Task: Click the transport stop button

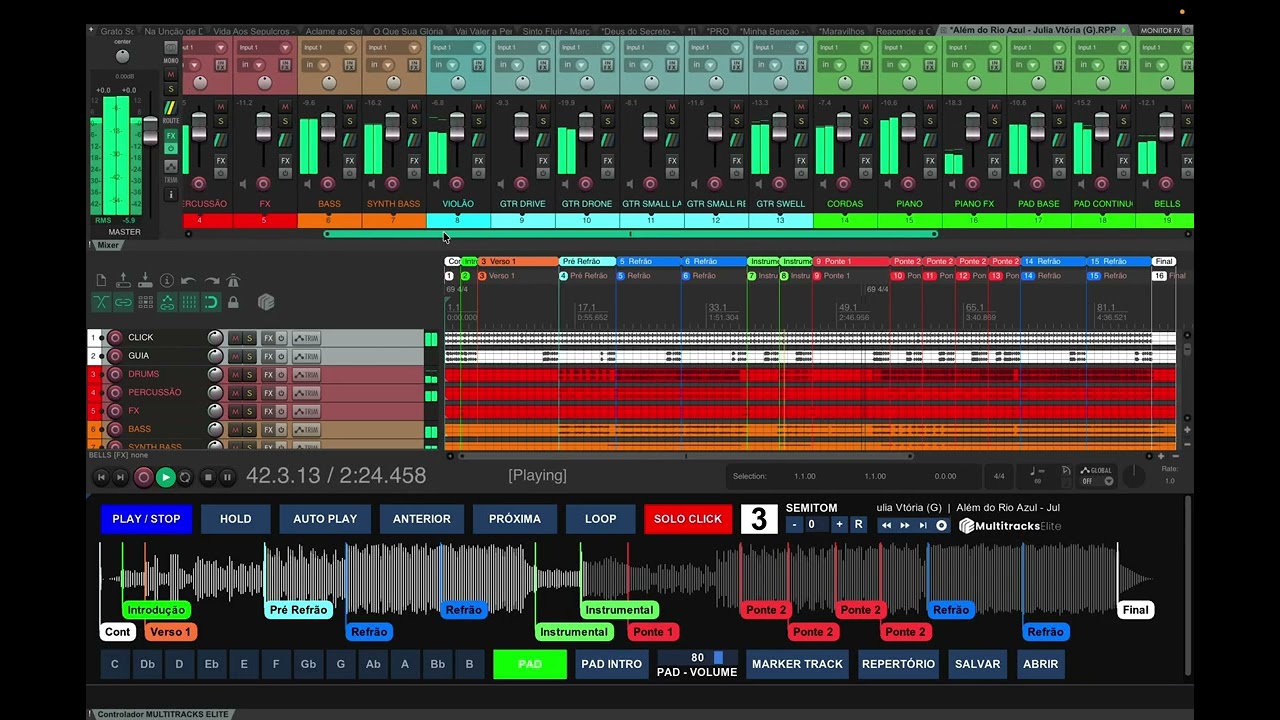Action: point(208,477)
